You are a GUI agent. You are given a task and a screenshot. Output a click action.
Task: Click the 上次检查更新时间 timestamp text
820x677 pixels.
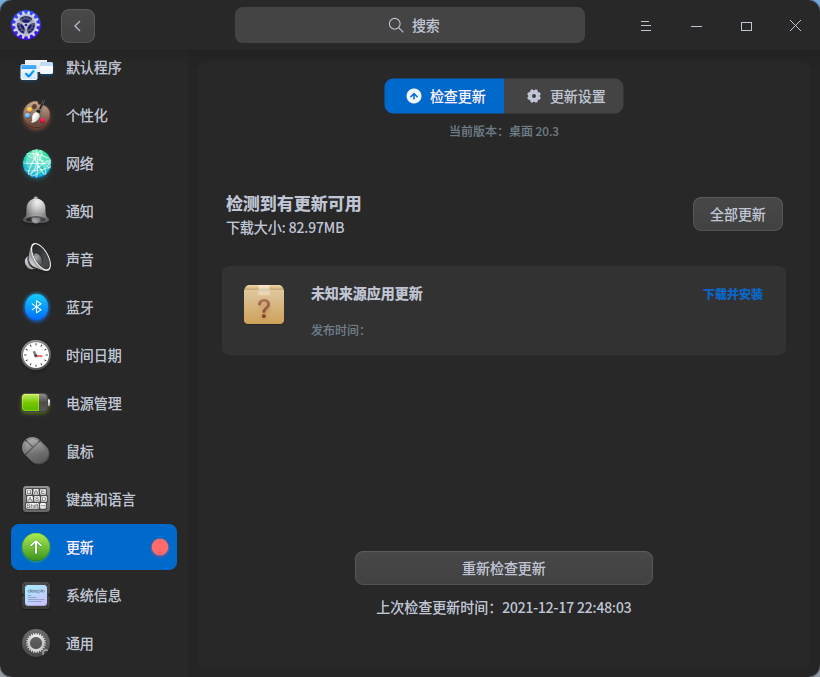click(504, 607)
